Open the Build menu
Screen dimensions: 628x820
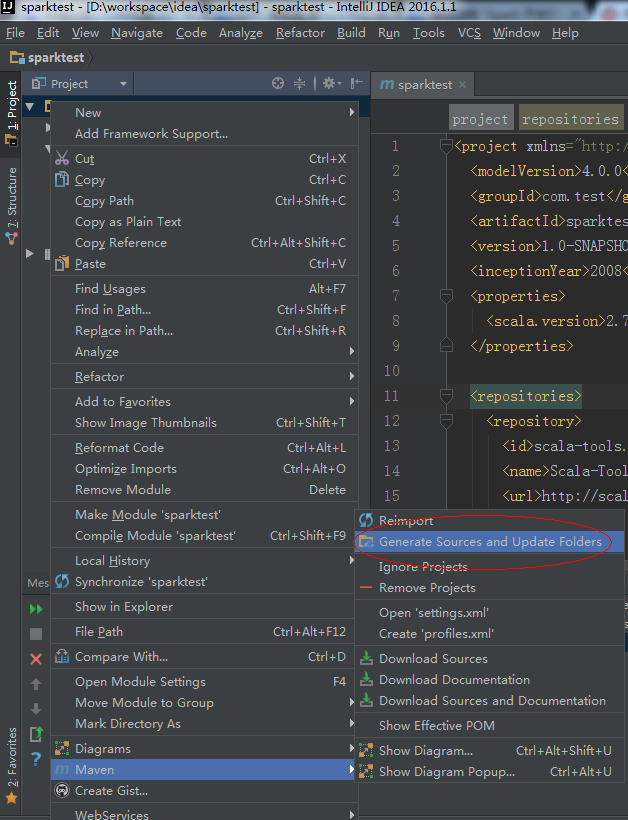(351, 33)
